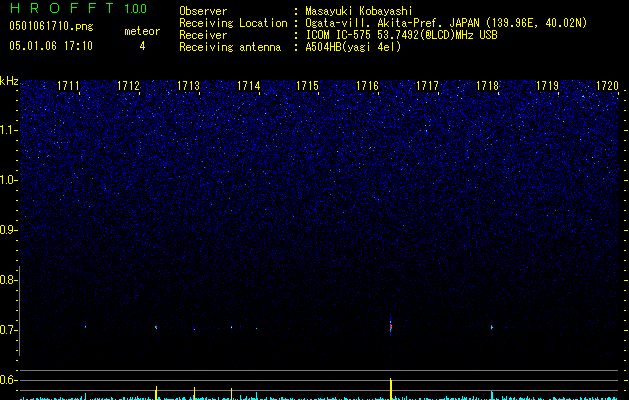Screen dimensions: 629x400
Task: Select the 1714 time marker
Action: pos(248,87)
